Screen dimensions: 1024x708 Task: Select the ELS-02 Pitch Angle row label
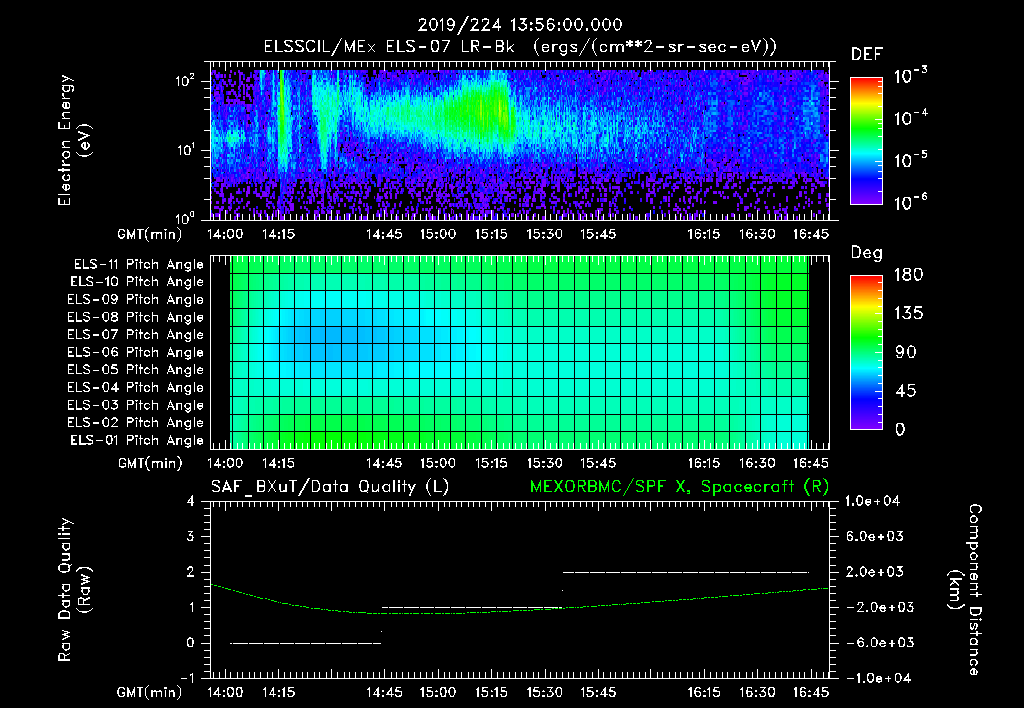pyautogui.click(x=136, y=423)
